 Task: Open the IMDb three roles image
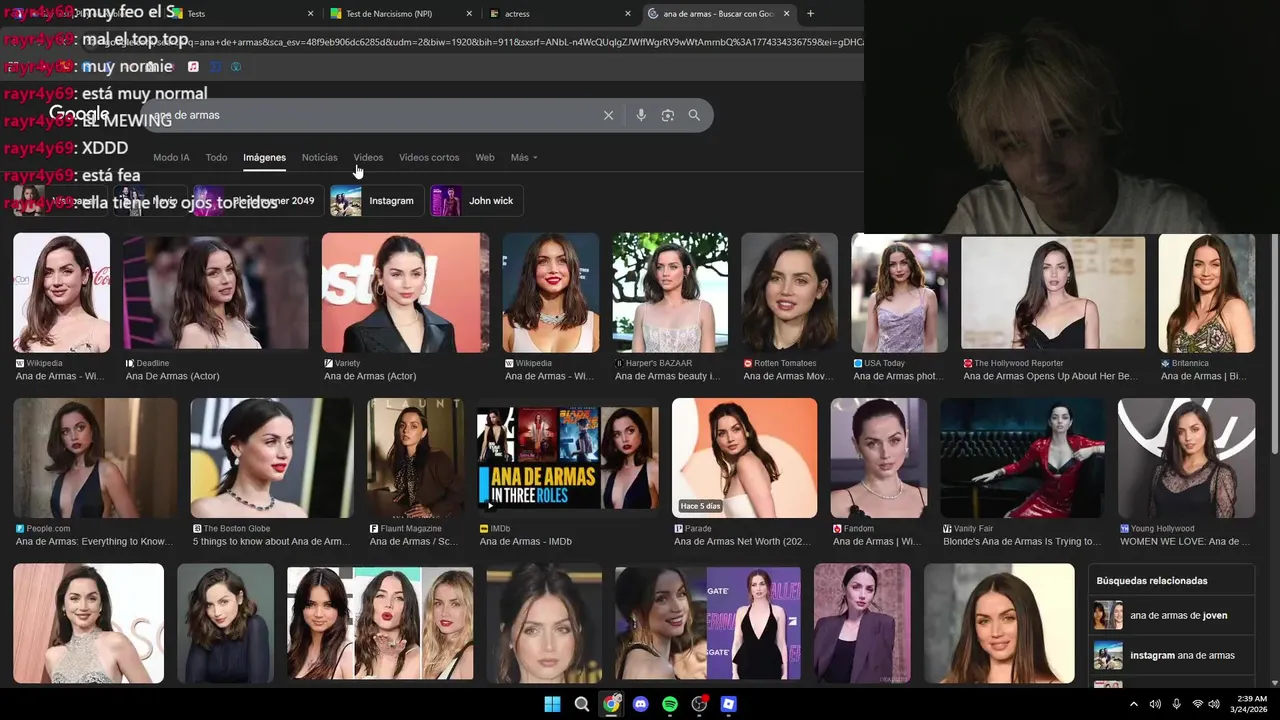pyautogui.click(x=568, y=458)
